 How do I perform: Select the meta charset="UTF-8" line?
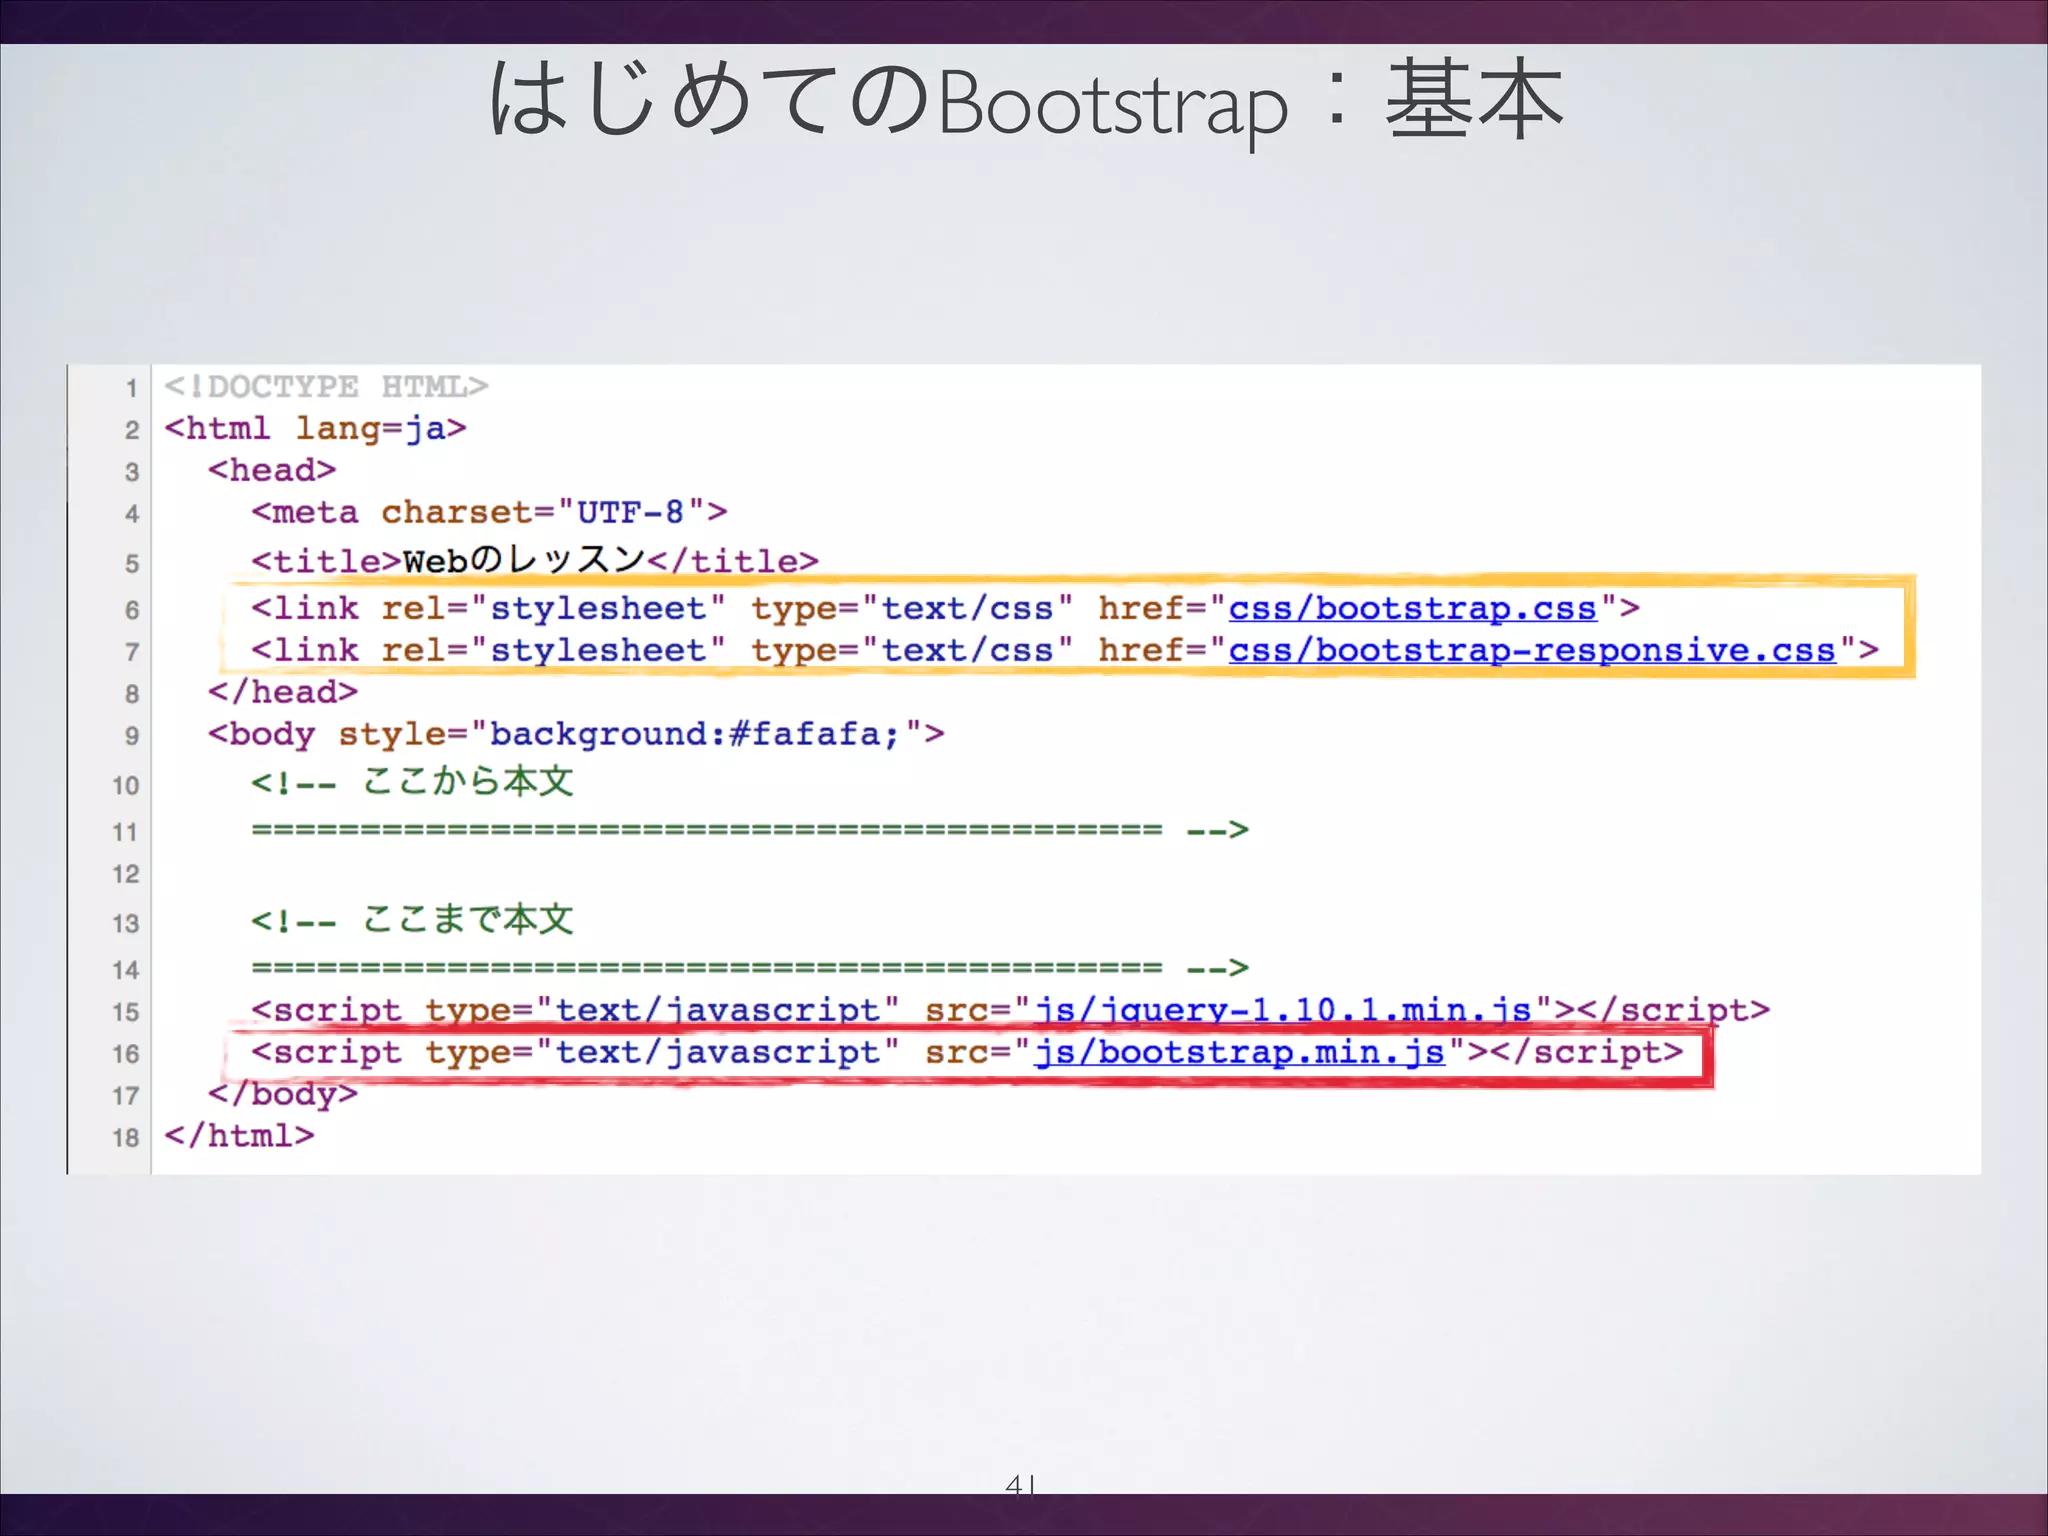489,512
